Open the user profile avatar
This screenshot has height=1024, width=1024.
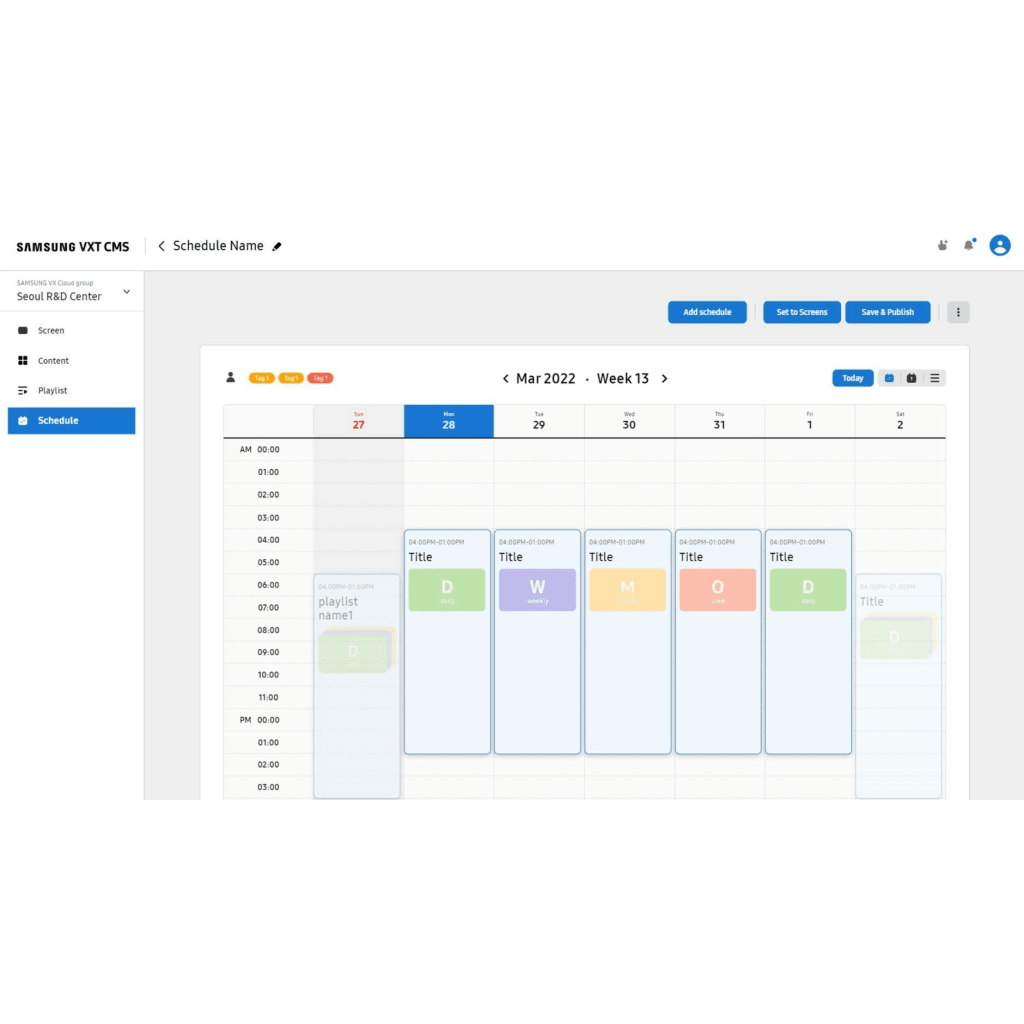tap(999, 246)
